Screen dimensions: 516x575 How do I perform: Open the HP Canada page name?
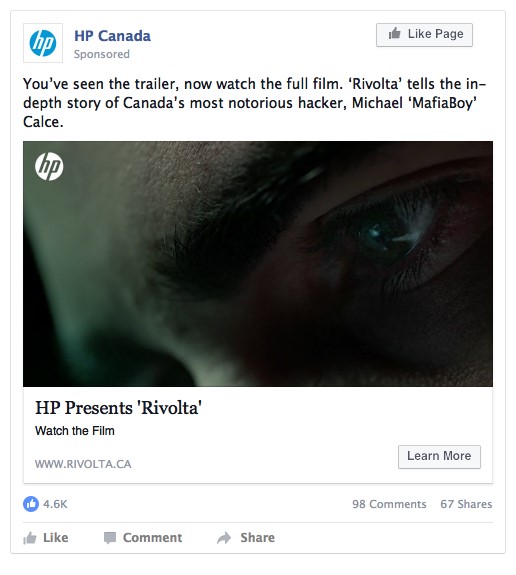(x=112, y=36)
